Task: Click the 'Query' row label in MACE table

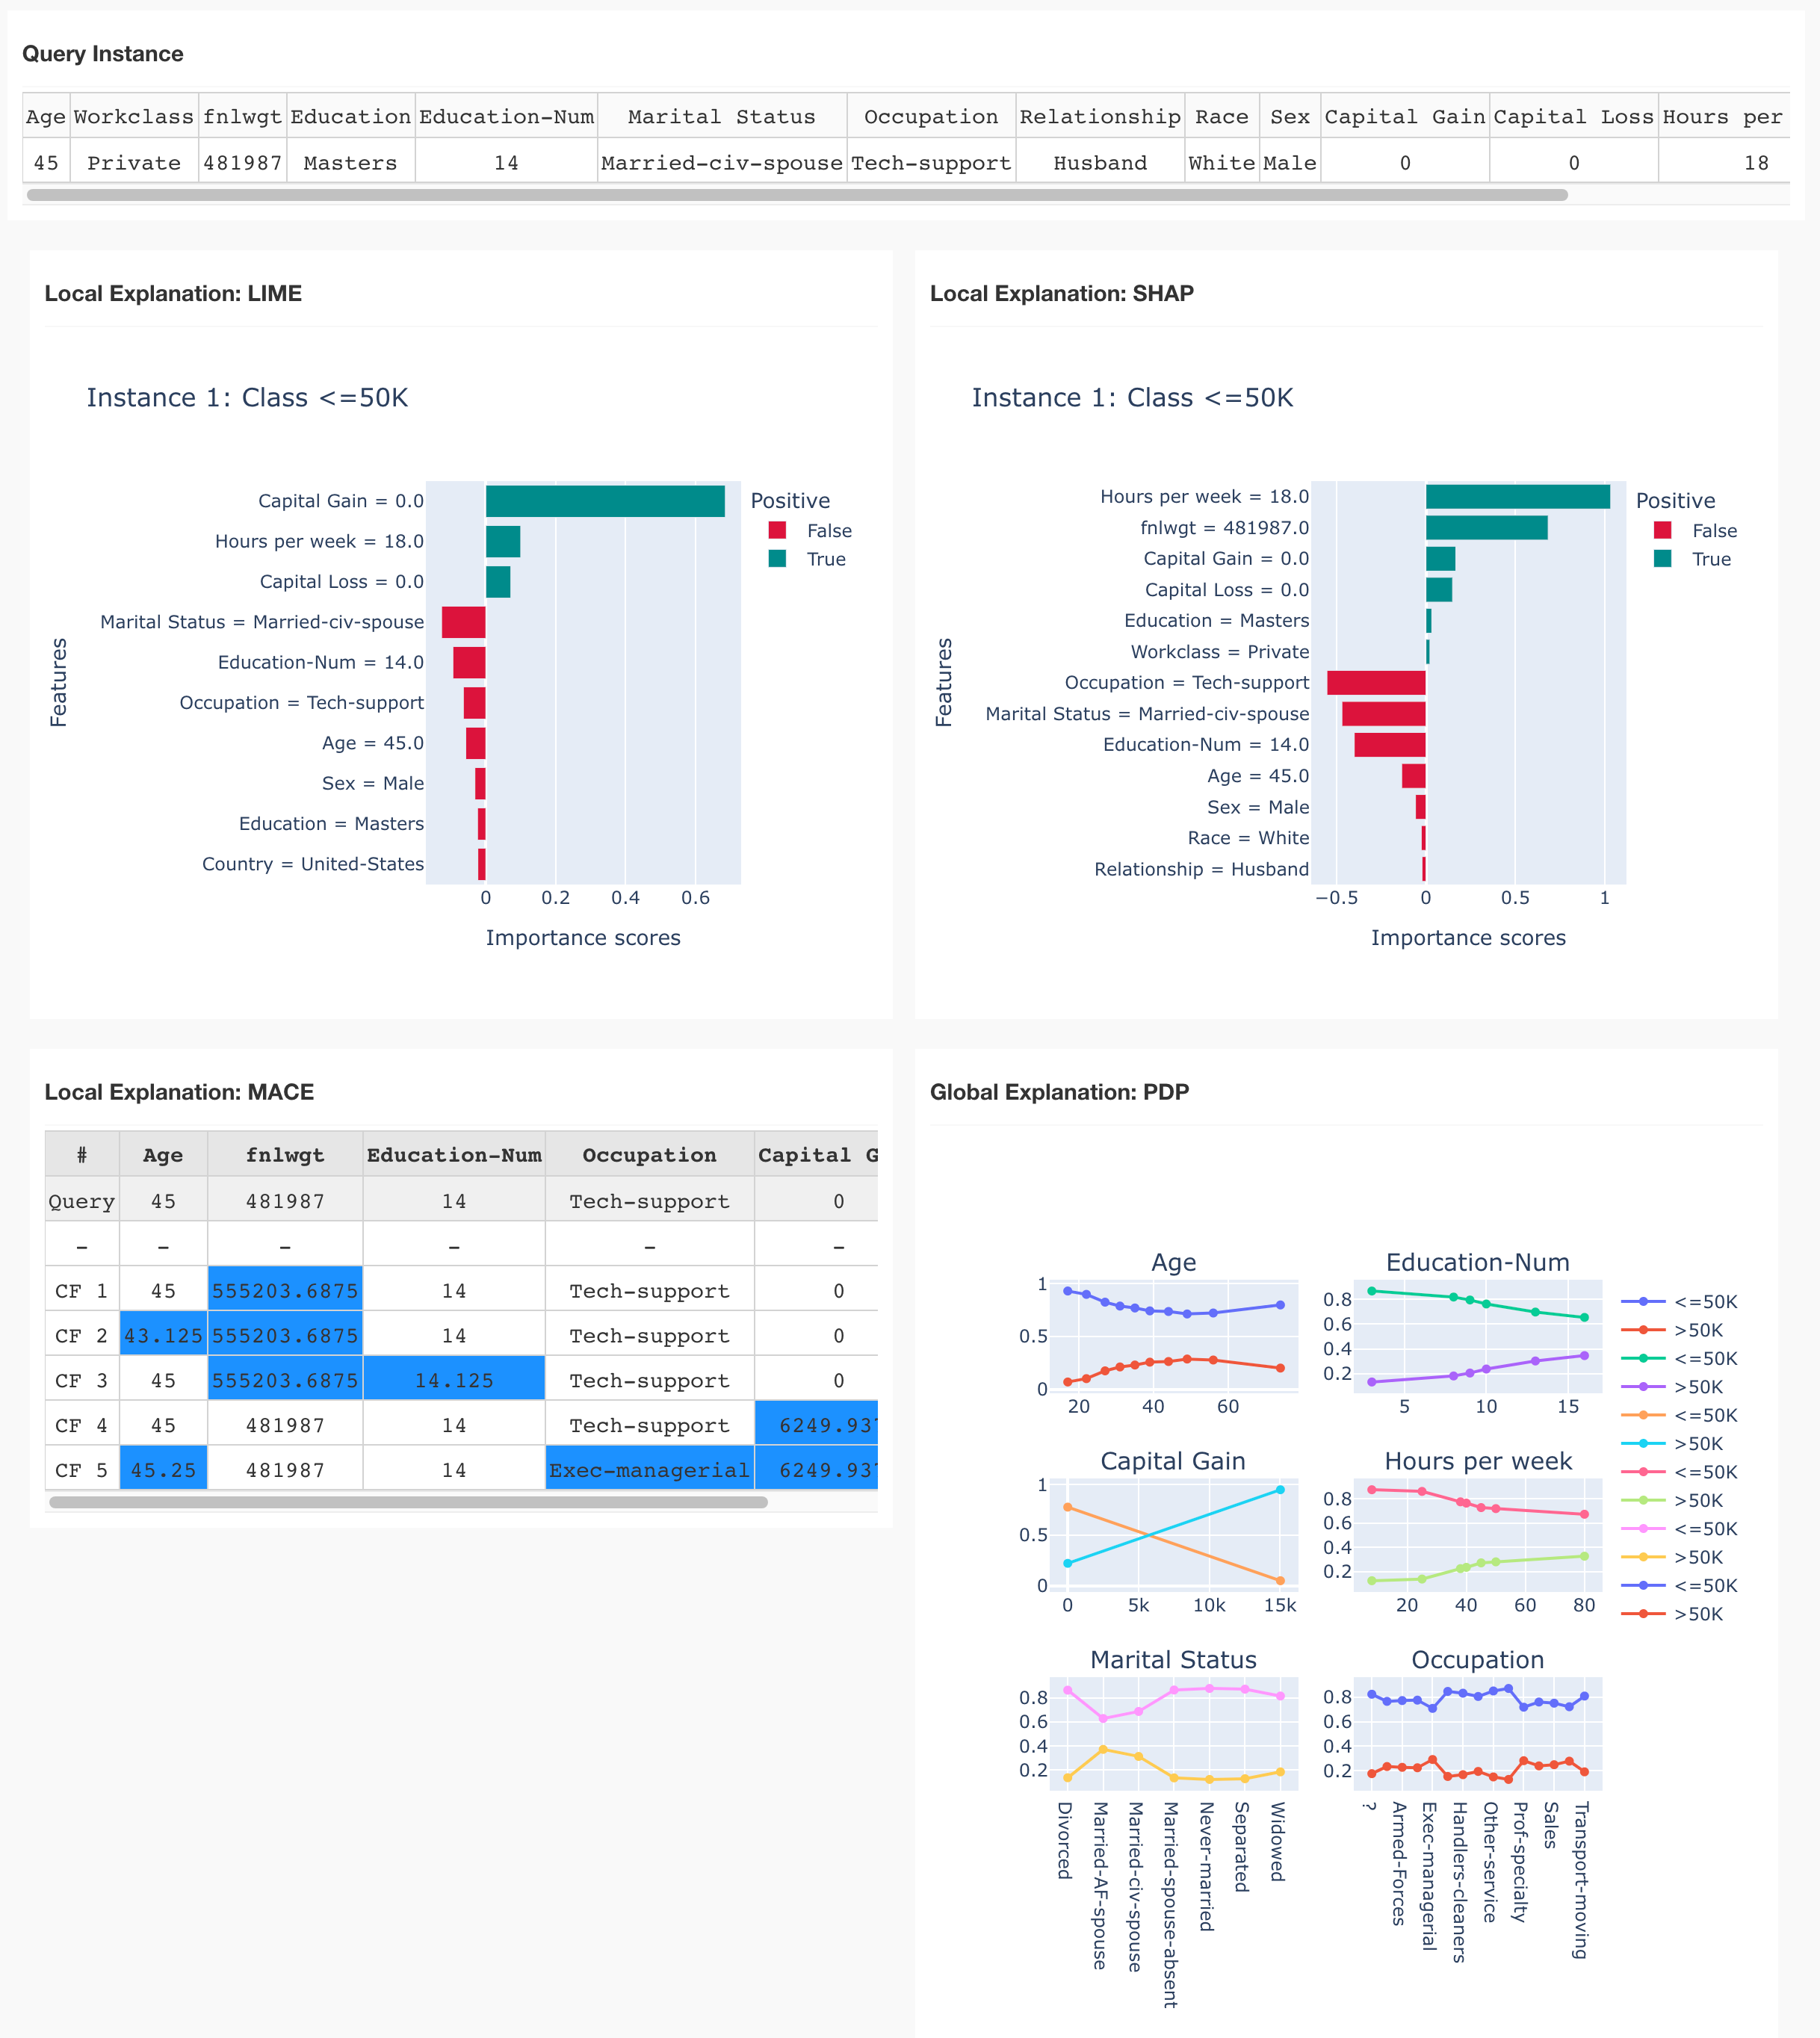Action: (82, 1200)
